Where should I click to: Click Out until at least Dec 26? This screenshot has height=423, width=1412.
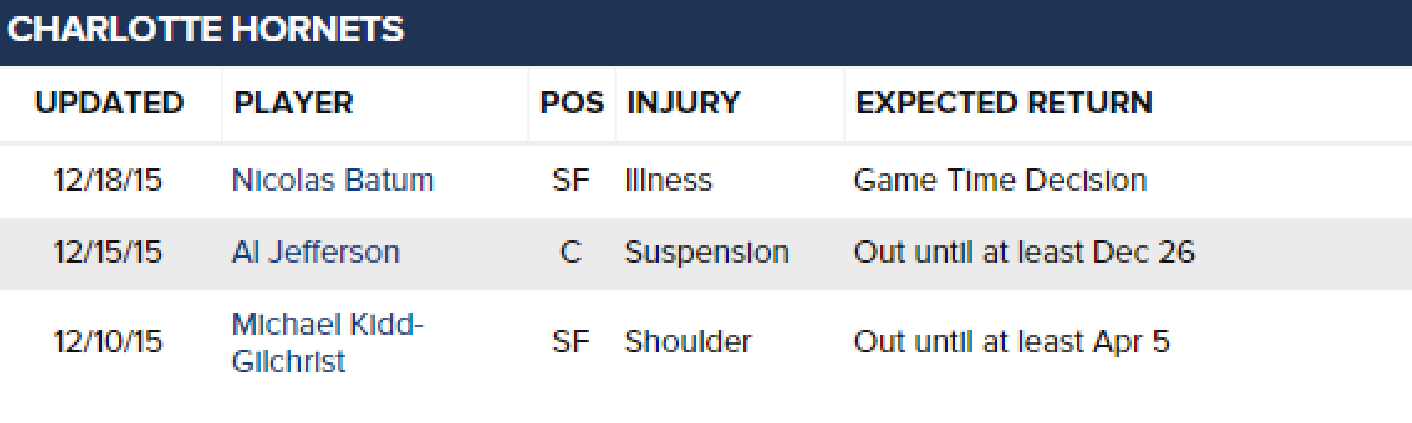(1024, 252)
